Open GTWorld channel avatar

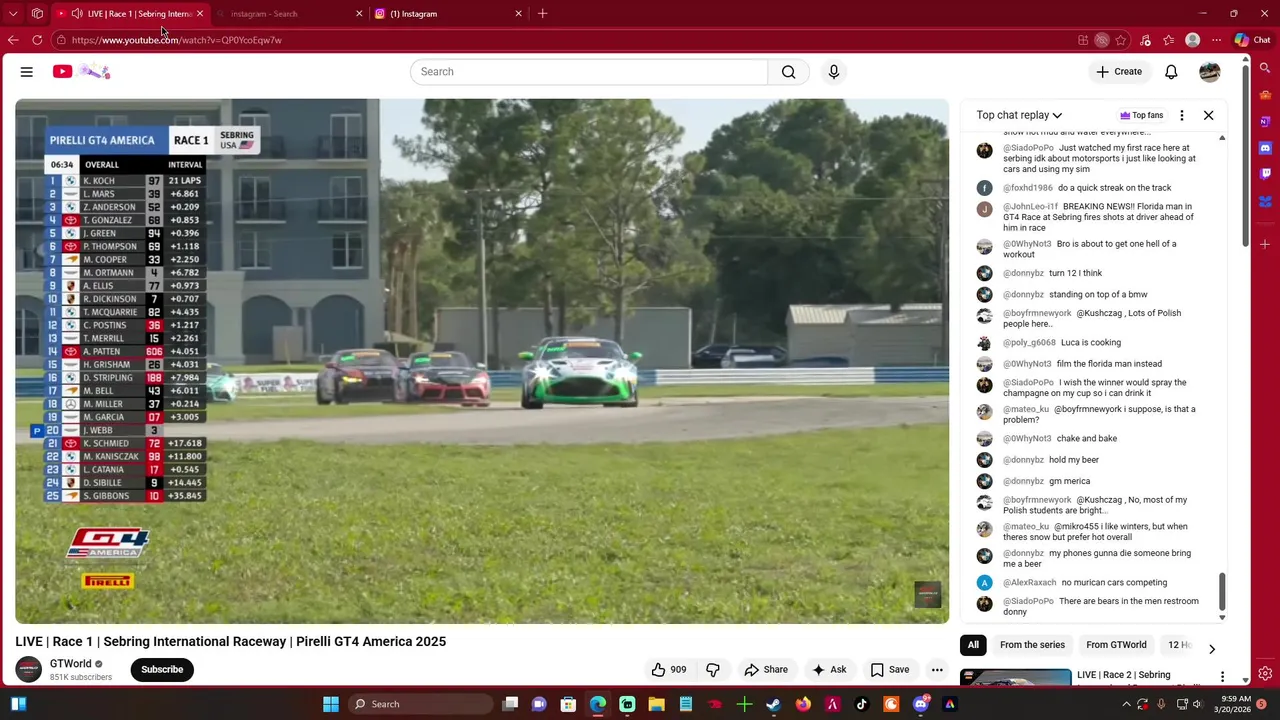29,669
